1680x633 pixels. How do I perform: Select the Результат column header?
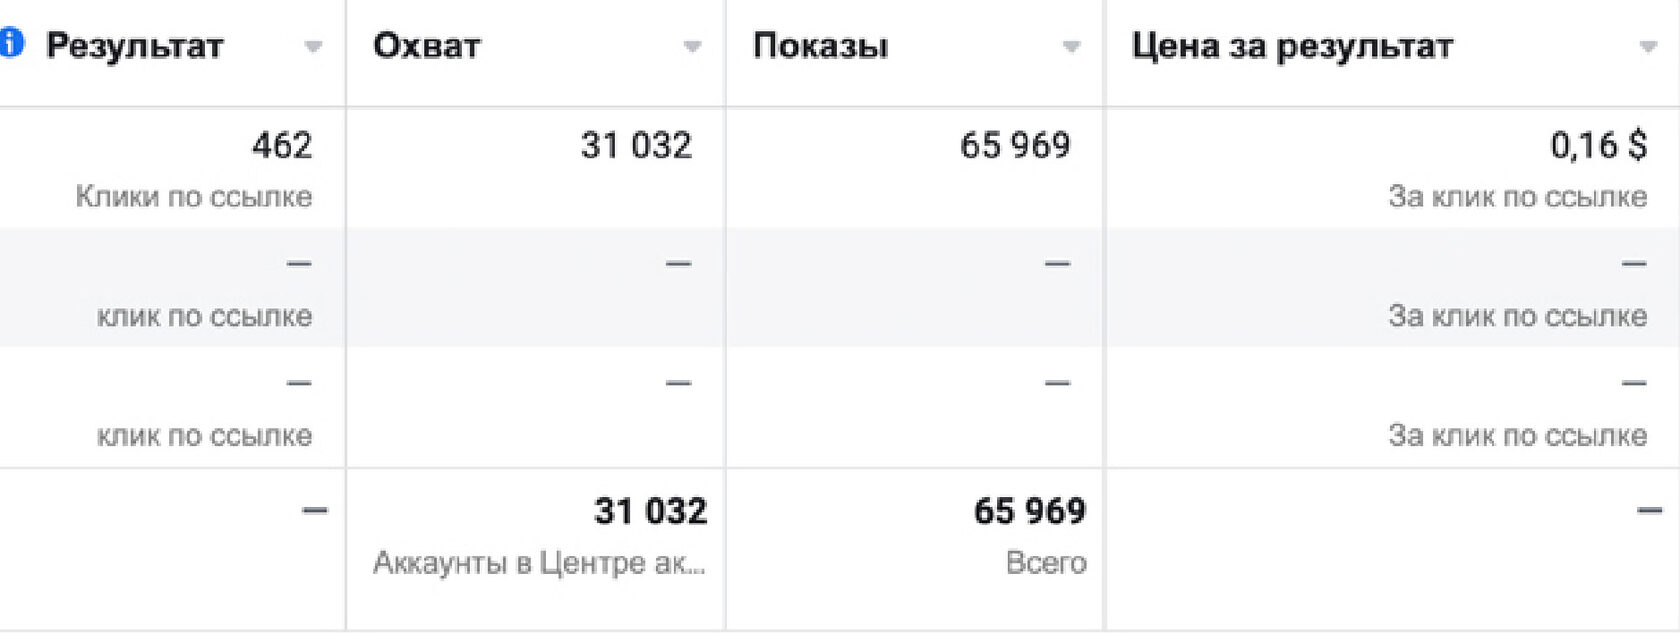tap(135, 46)
